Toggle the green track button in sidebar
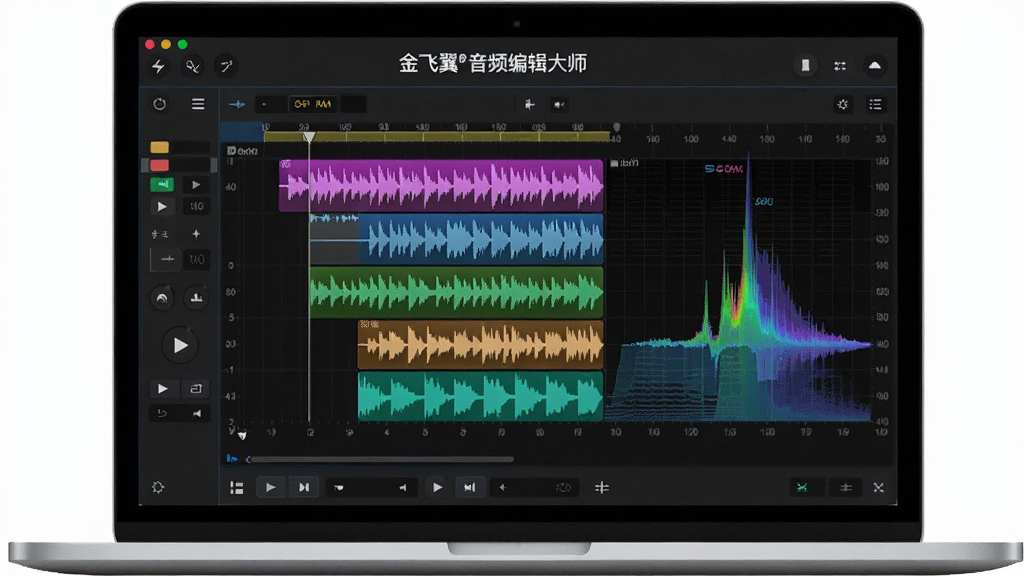Image resolution: width=1024 pixels, height=576 pixels. 162,185
